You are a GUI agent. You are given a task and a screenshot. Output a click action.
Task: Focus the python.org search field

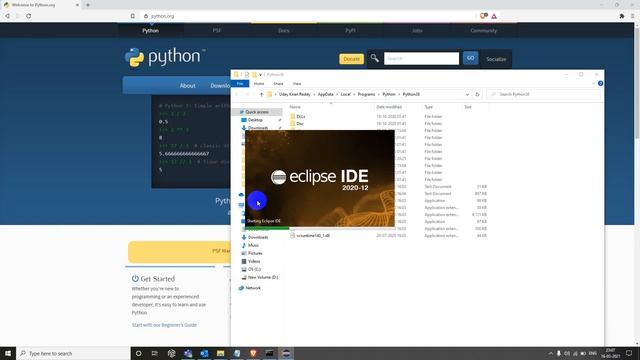pos(421,58)
